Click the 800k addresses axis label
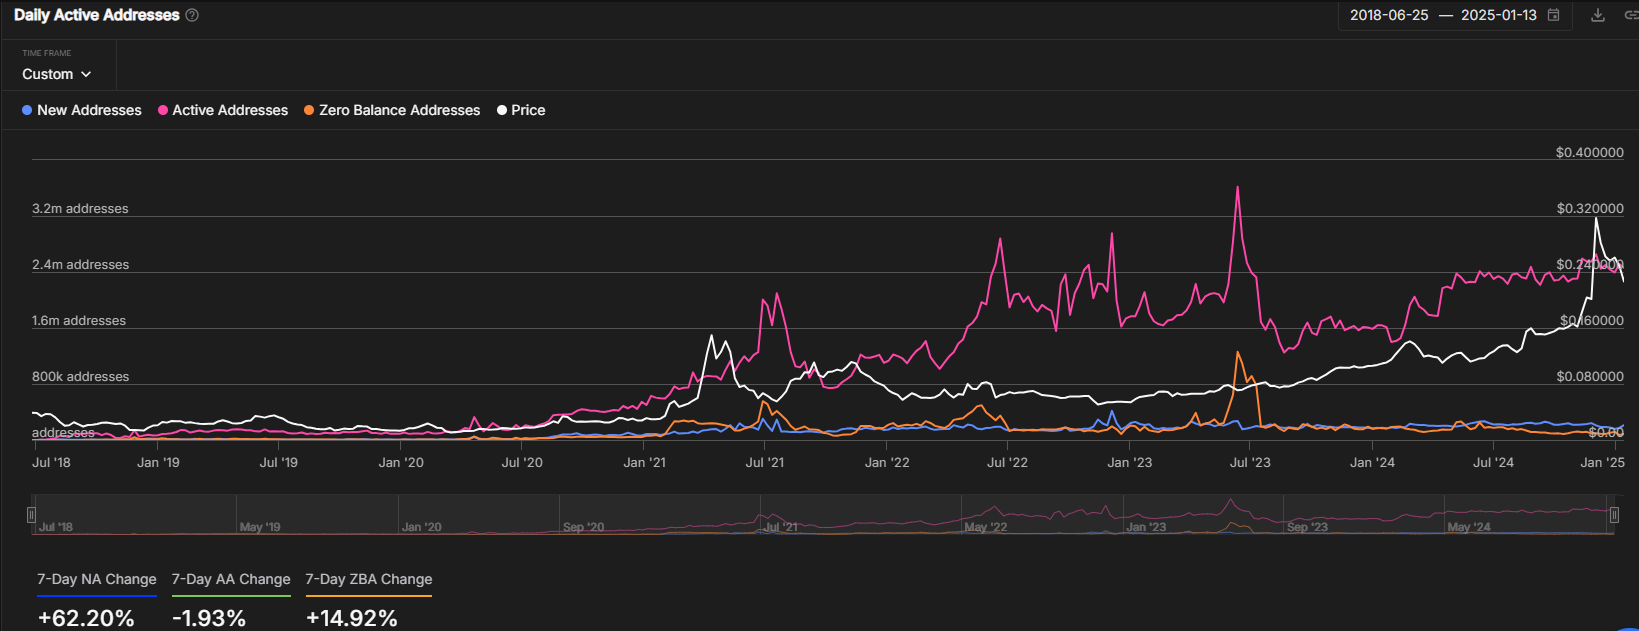1639x631 pixels. point(80,377)
